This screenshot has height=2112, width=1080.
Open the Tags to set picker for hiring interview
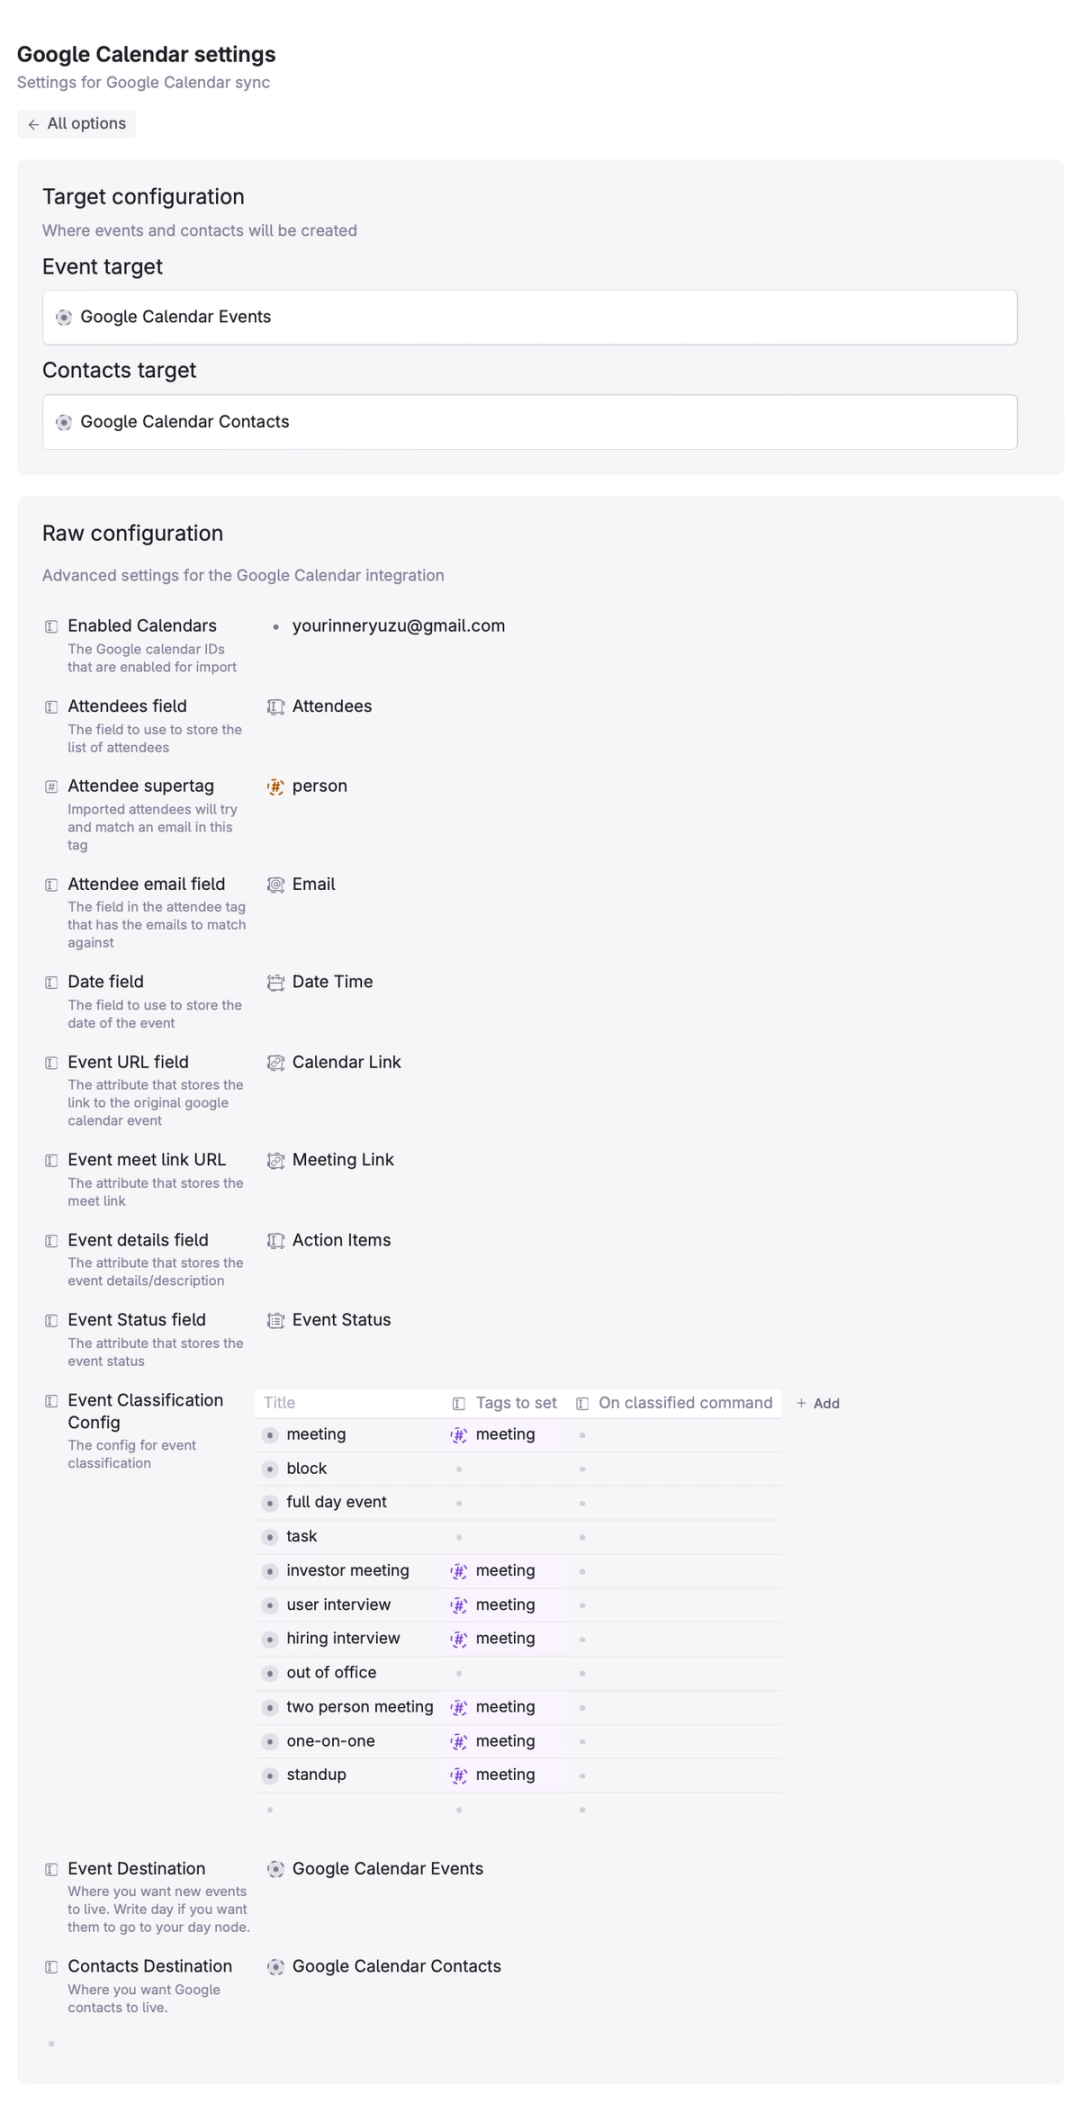tap(505, 1638)
